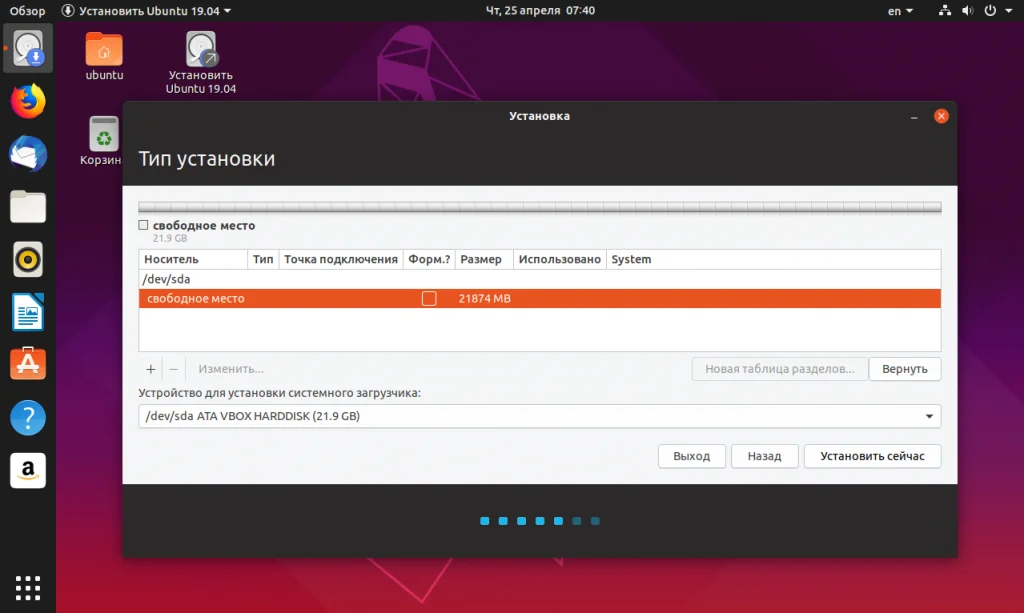Click 21874 MB size cell

point(485,298)
